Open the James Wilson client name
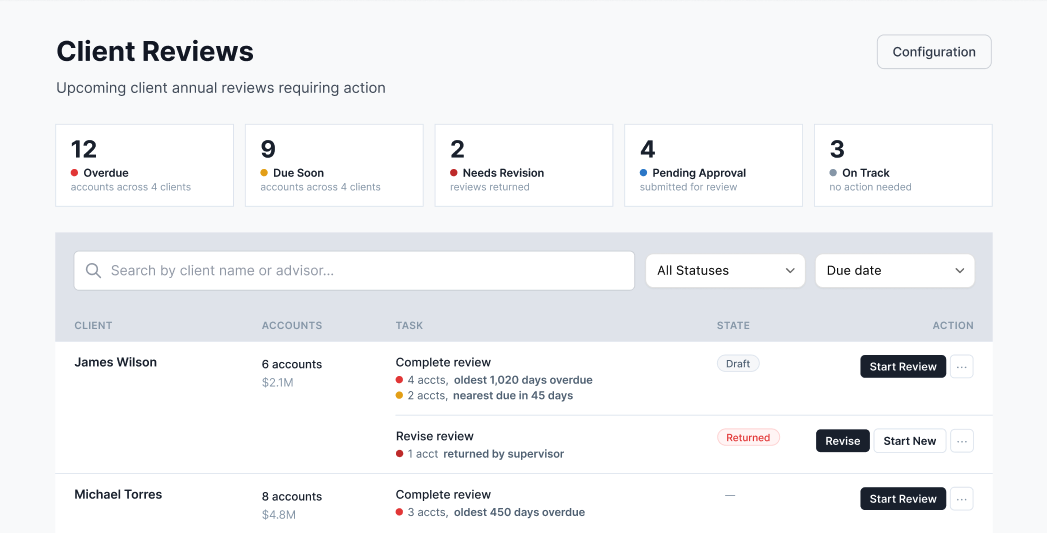Screen dimensions: 1047x533 (116, 363)
